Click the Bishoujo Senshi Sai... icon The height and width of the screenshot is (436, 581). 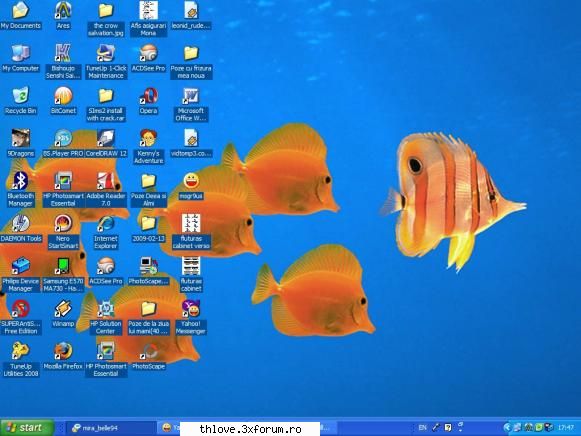click(x=63, y=61)
